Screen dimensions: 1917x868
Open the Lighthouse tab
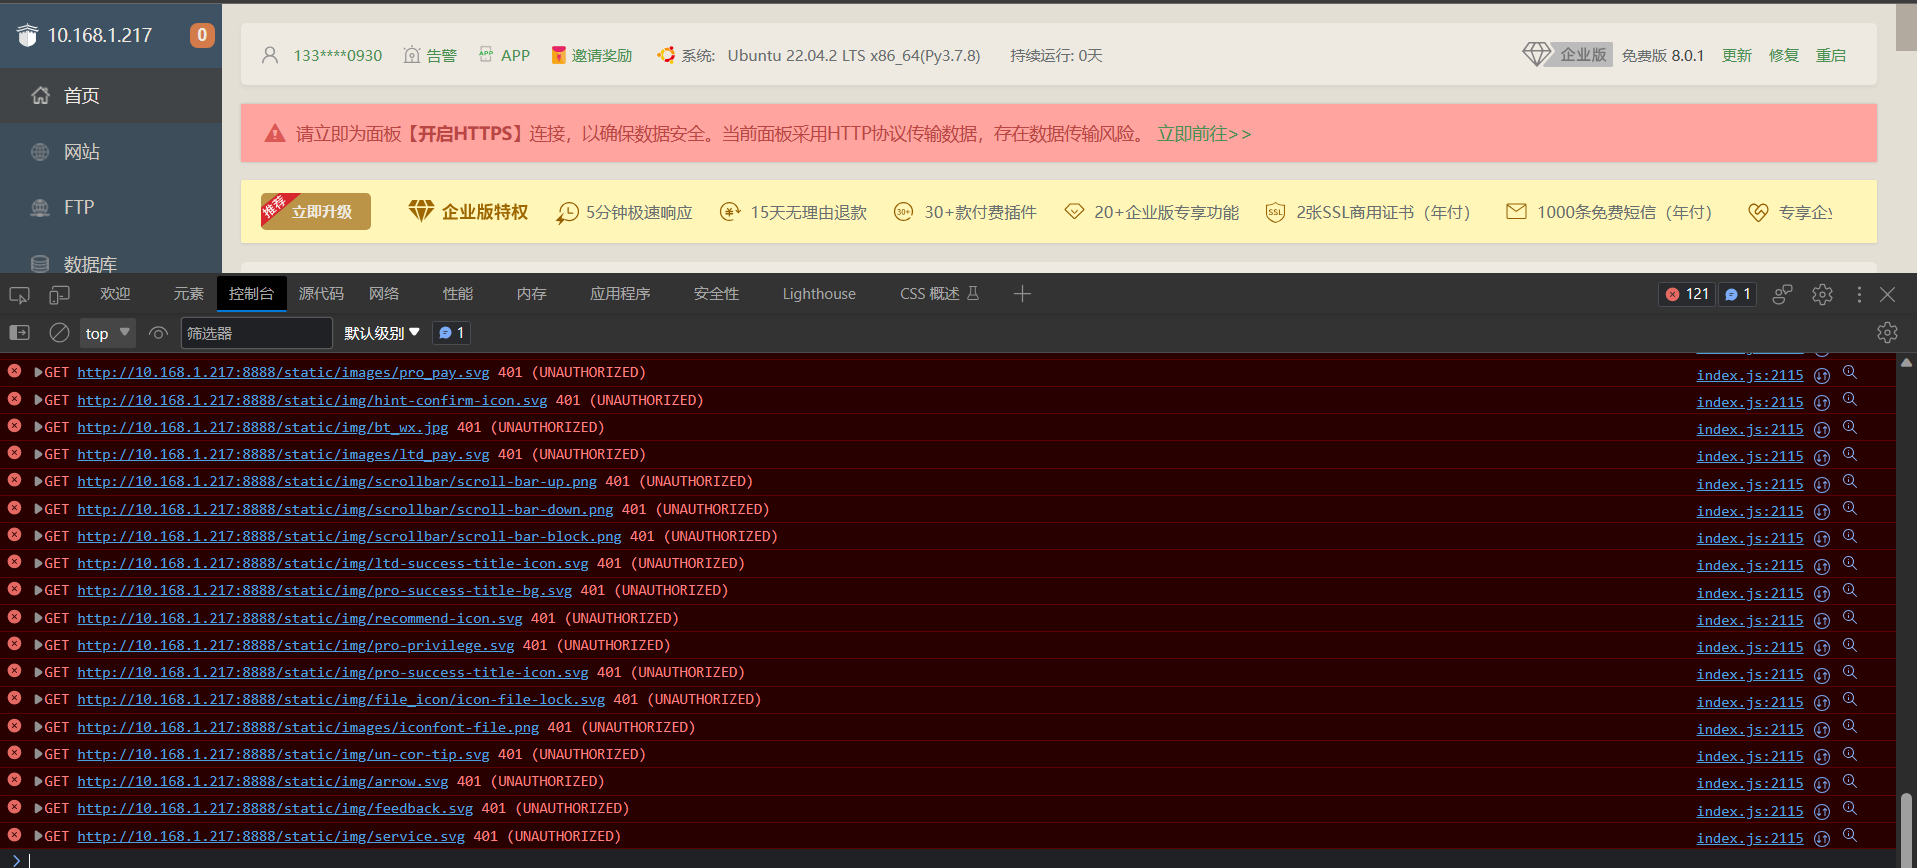click(819, 294)
